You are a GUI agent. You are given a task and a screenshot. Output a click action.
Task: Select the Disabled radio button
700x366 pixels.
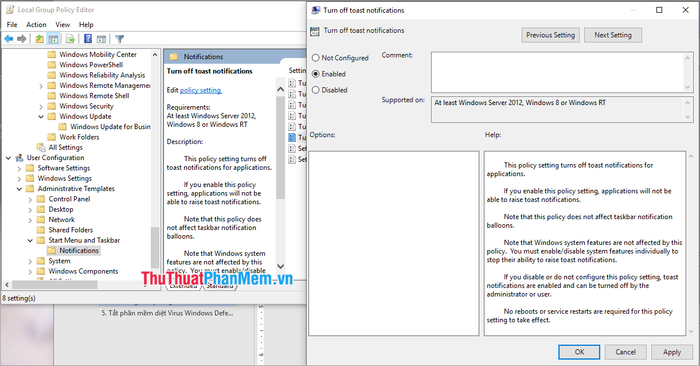click(x=316, y=90)
